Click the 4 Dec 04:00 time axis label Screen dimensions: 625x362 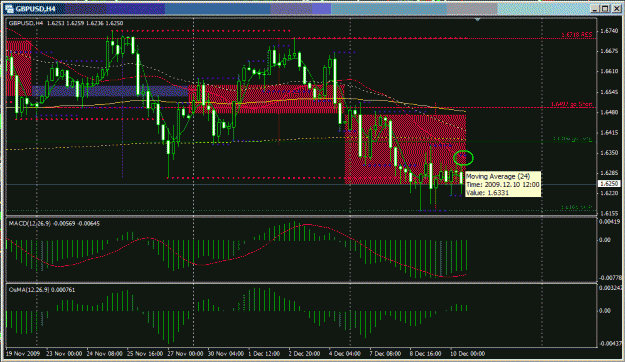tap(345, 354)
